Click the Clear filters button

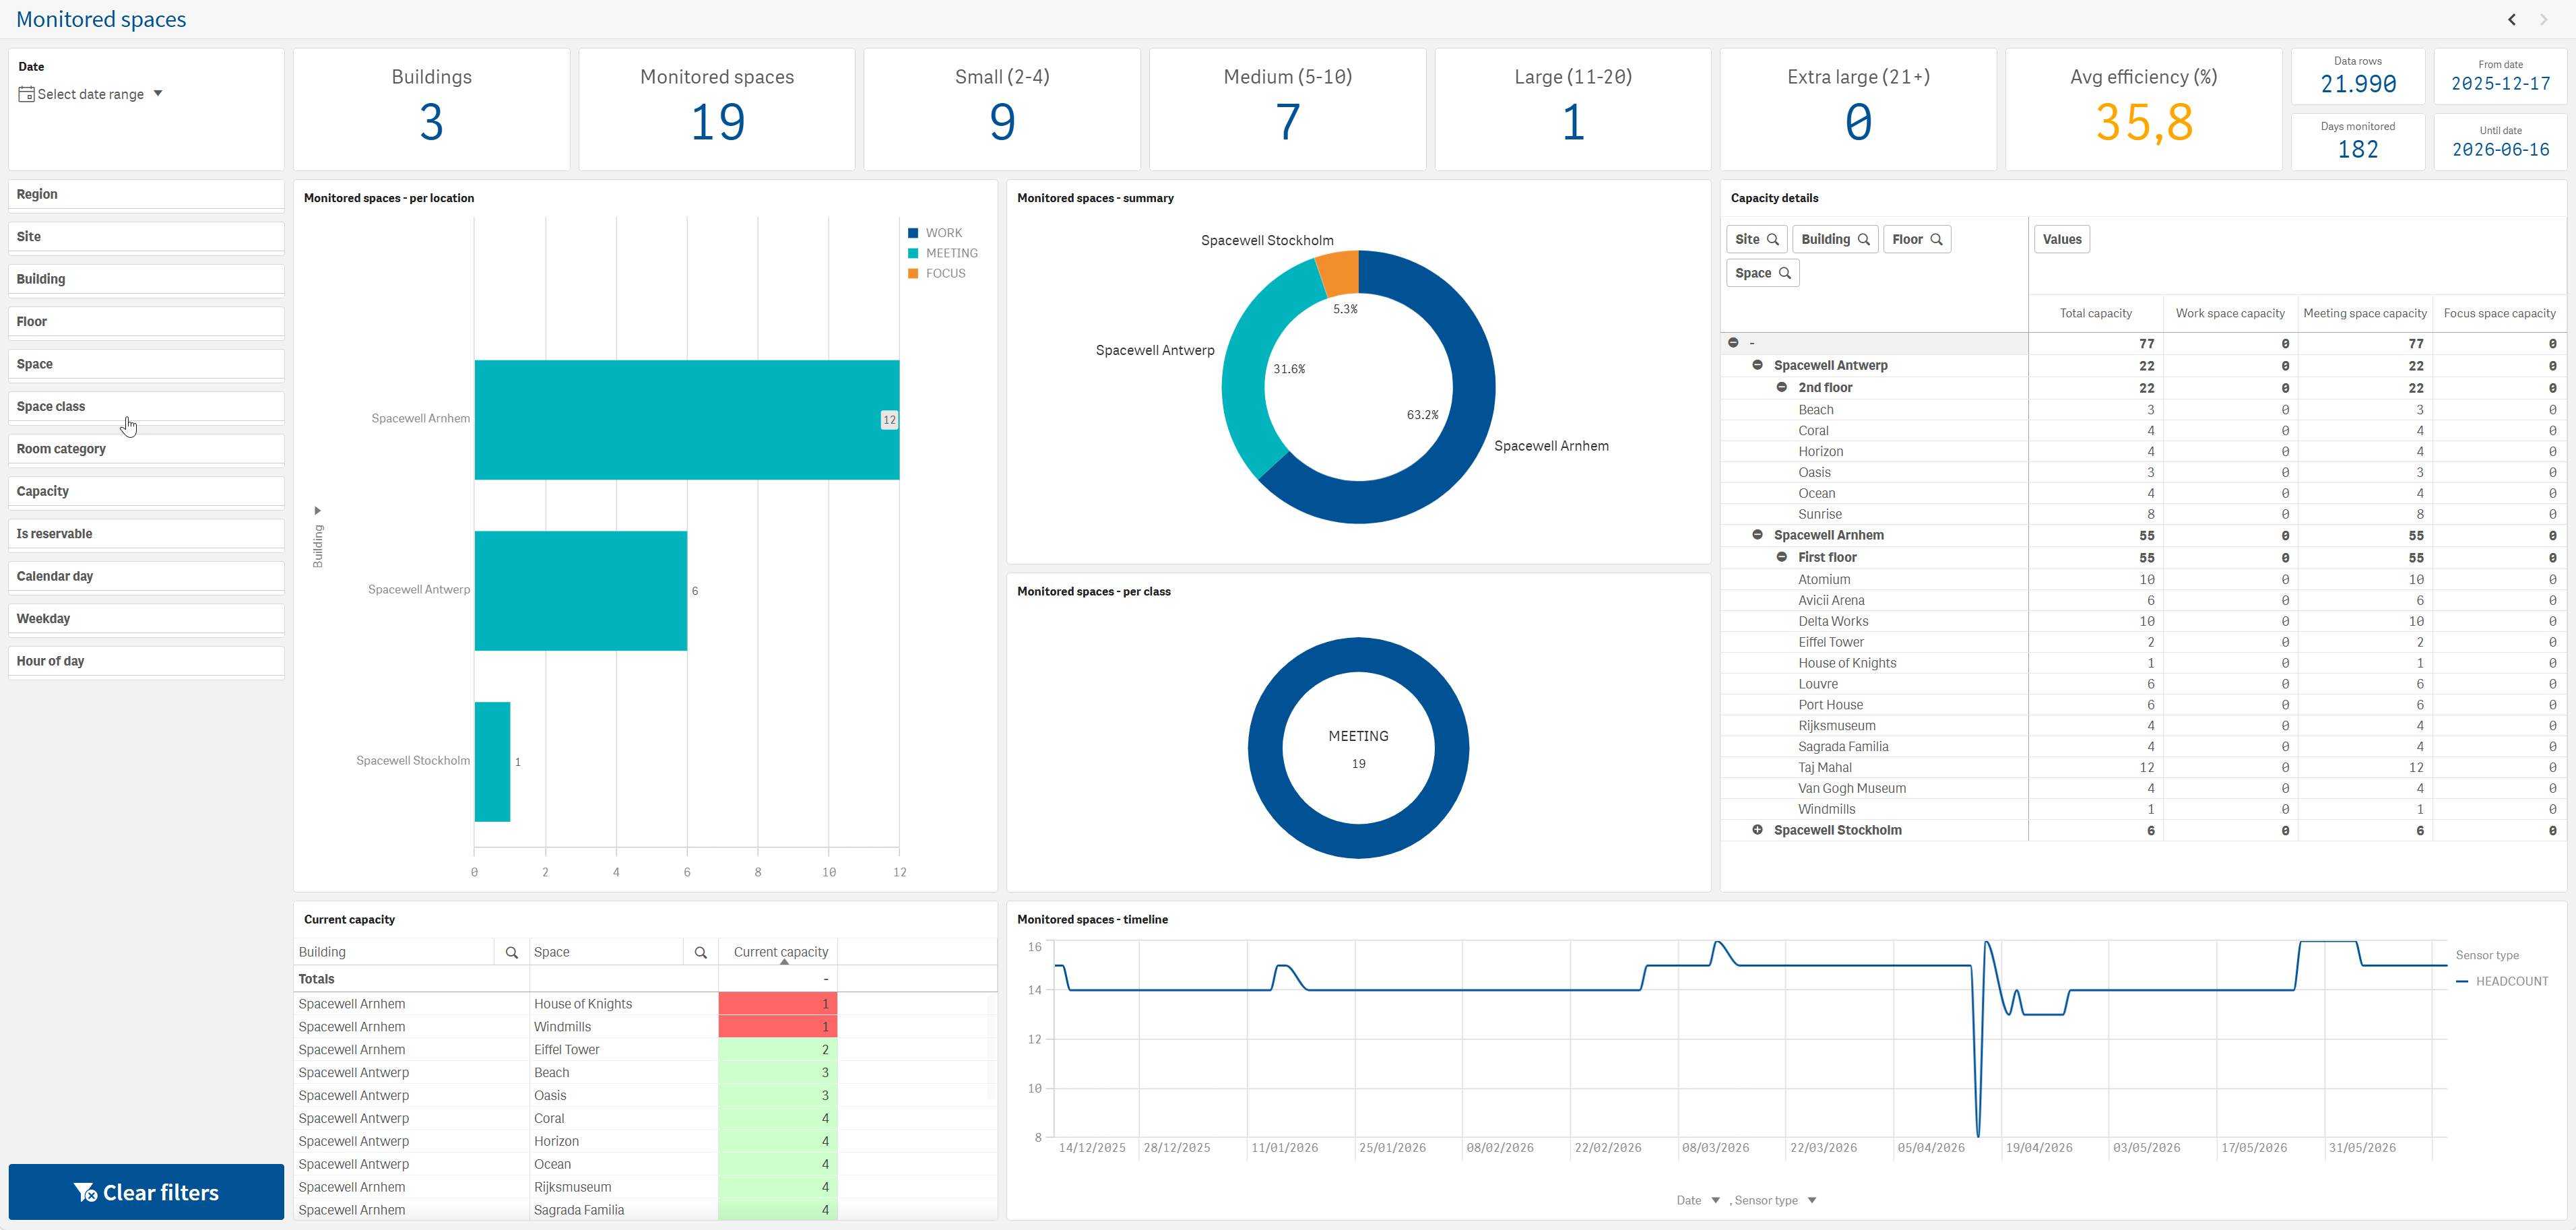[x=146, y=1192]
